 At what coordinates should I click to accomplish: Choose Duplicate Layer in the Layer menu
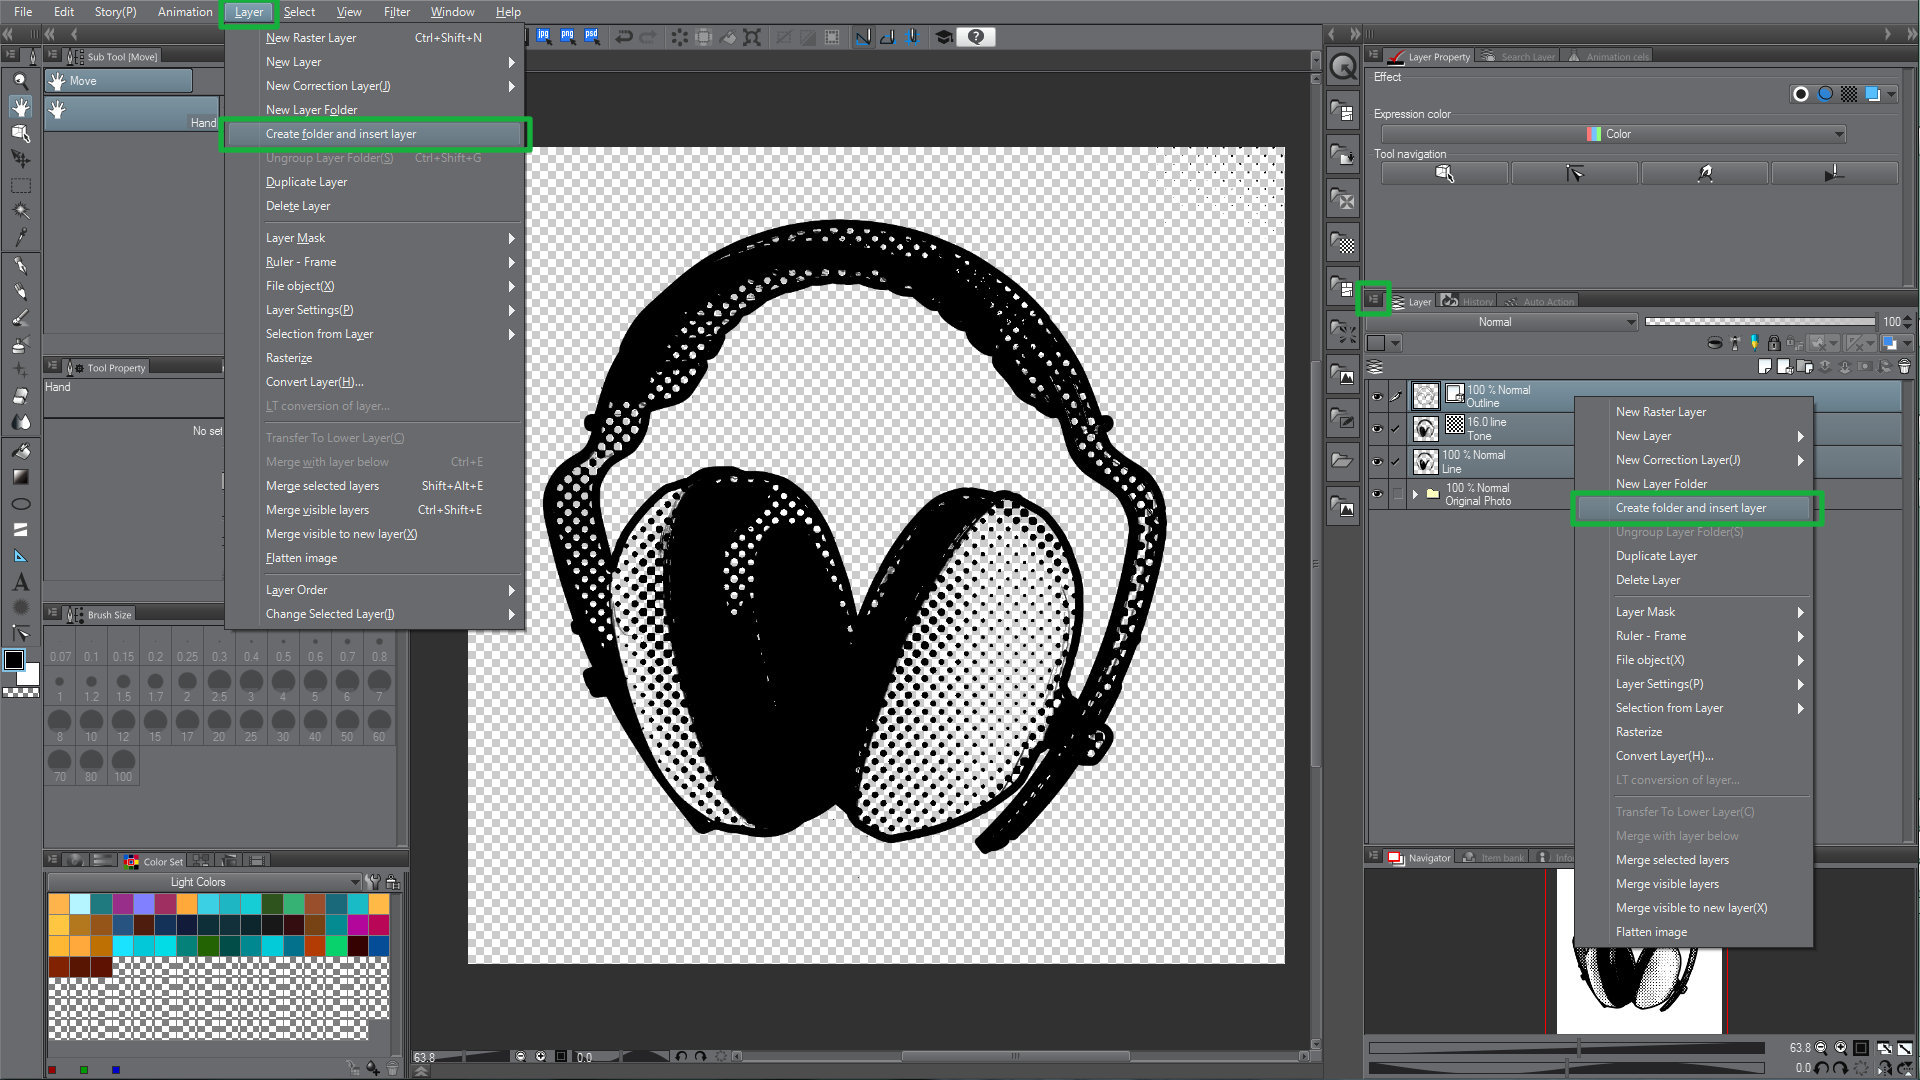[x=306, y=182]
